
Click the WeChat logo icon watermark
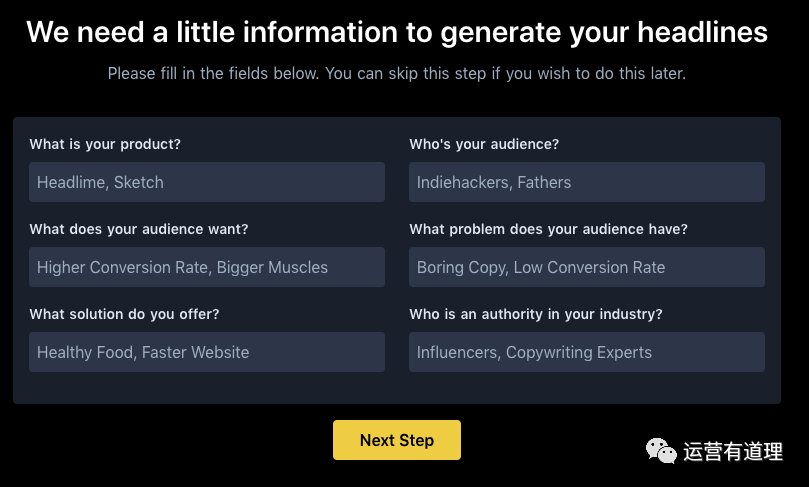(x=661, y=451)
